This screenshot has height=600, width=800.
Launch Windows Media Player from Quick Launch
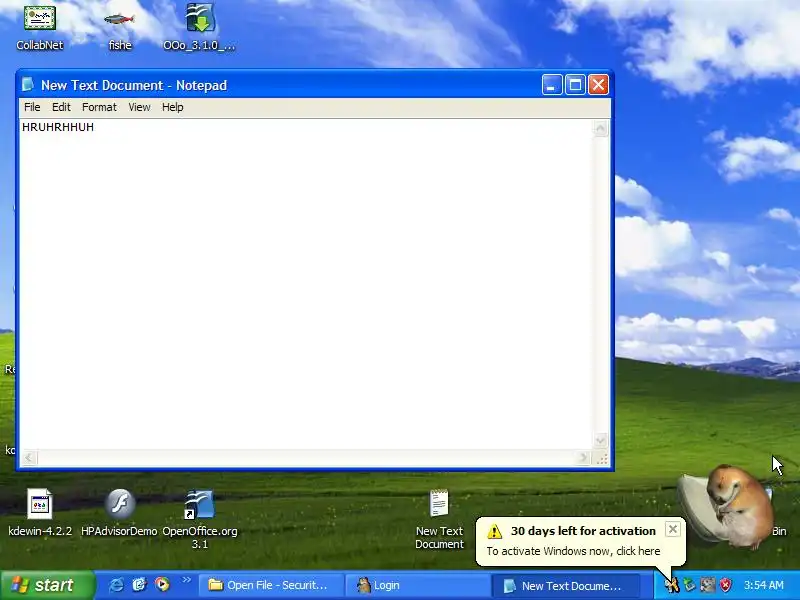click(162, 585)
